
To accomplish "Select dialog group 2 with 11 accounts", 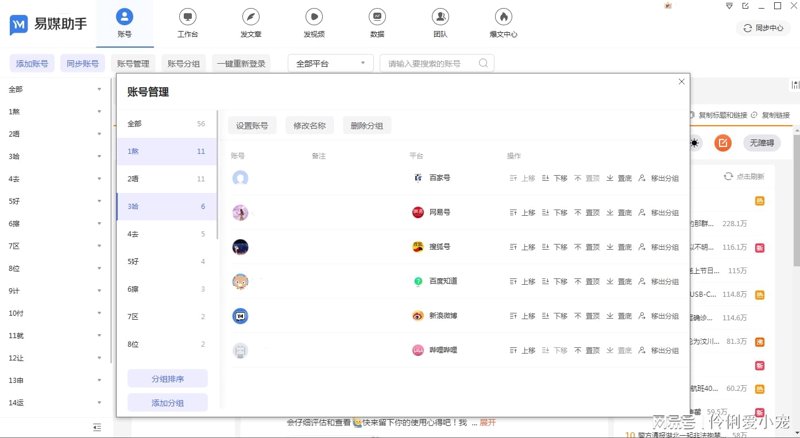I will (166, 179).
